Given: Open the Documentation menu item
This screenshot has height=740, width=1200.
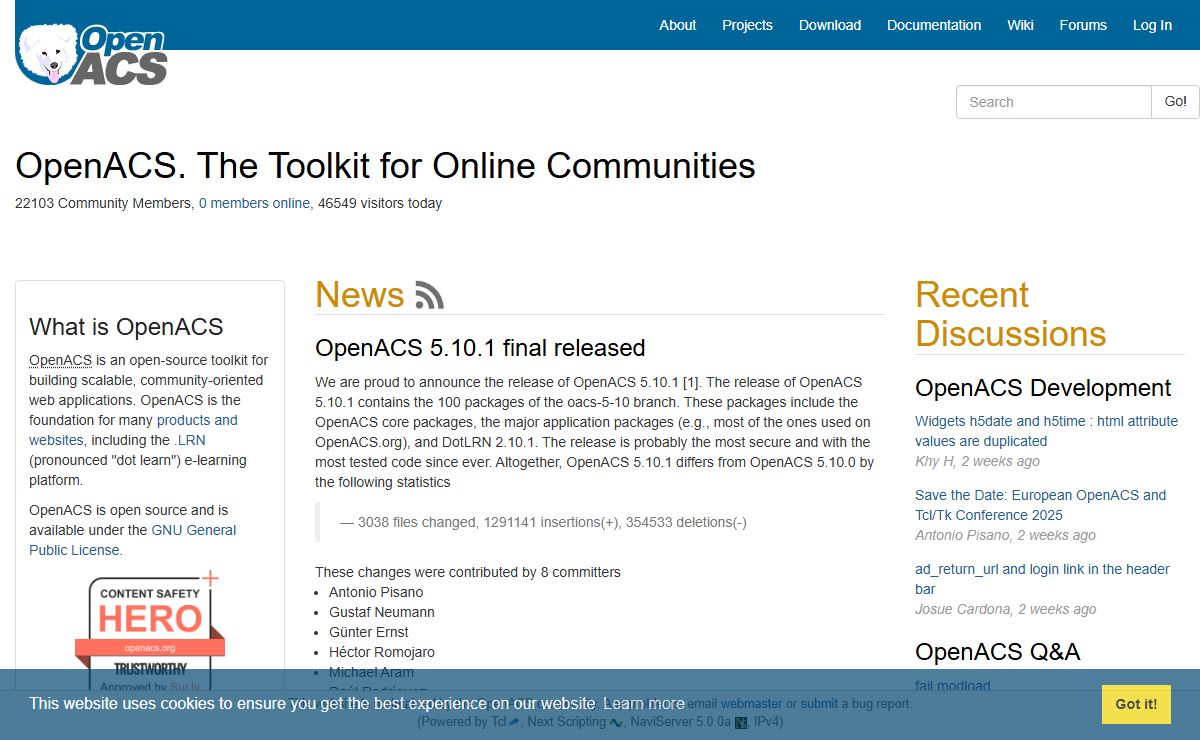Looking at the screenshot, I should pos(934,25).
